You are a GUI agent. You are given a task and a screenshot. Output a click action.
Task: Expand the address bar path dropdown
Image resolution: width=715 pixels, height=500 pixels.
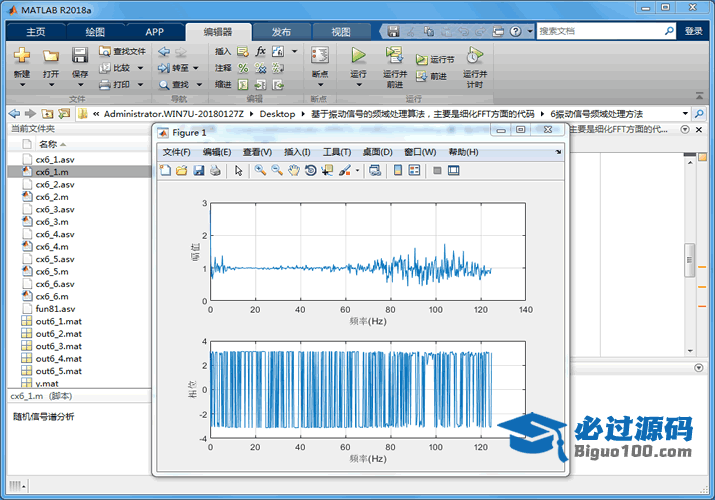685,114
